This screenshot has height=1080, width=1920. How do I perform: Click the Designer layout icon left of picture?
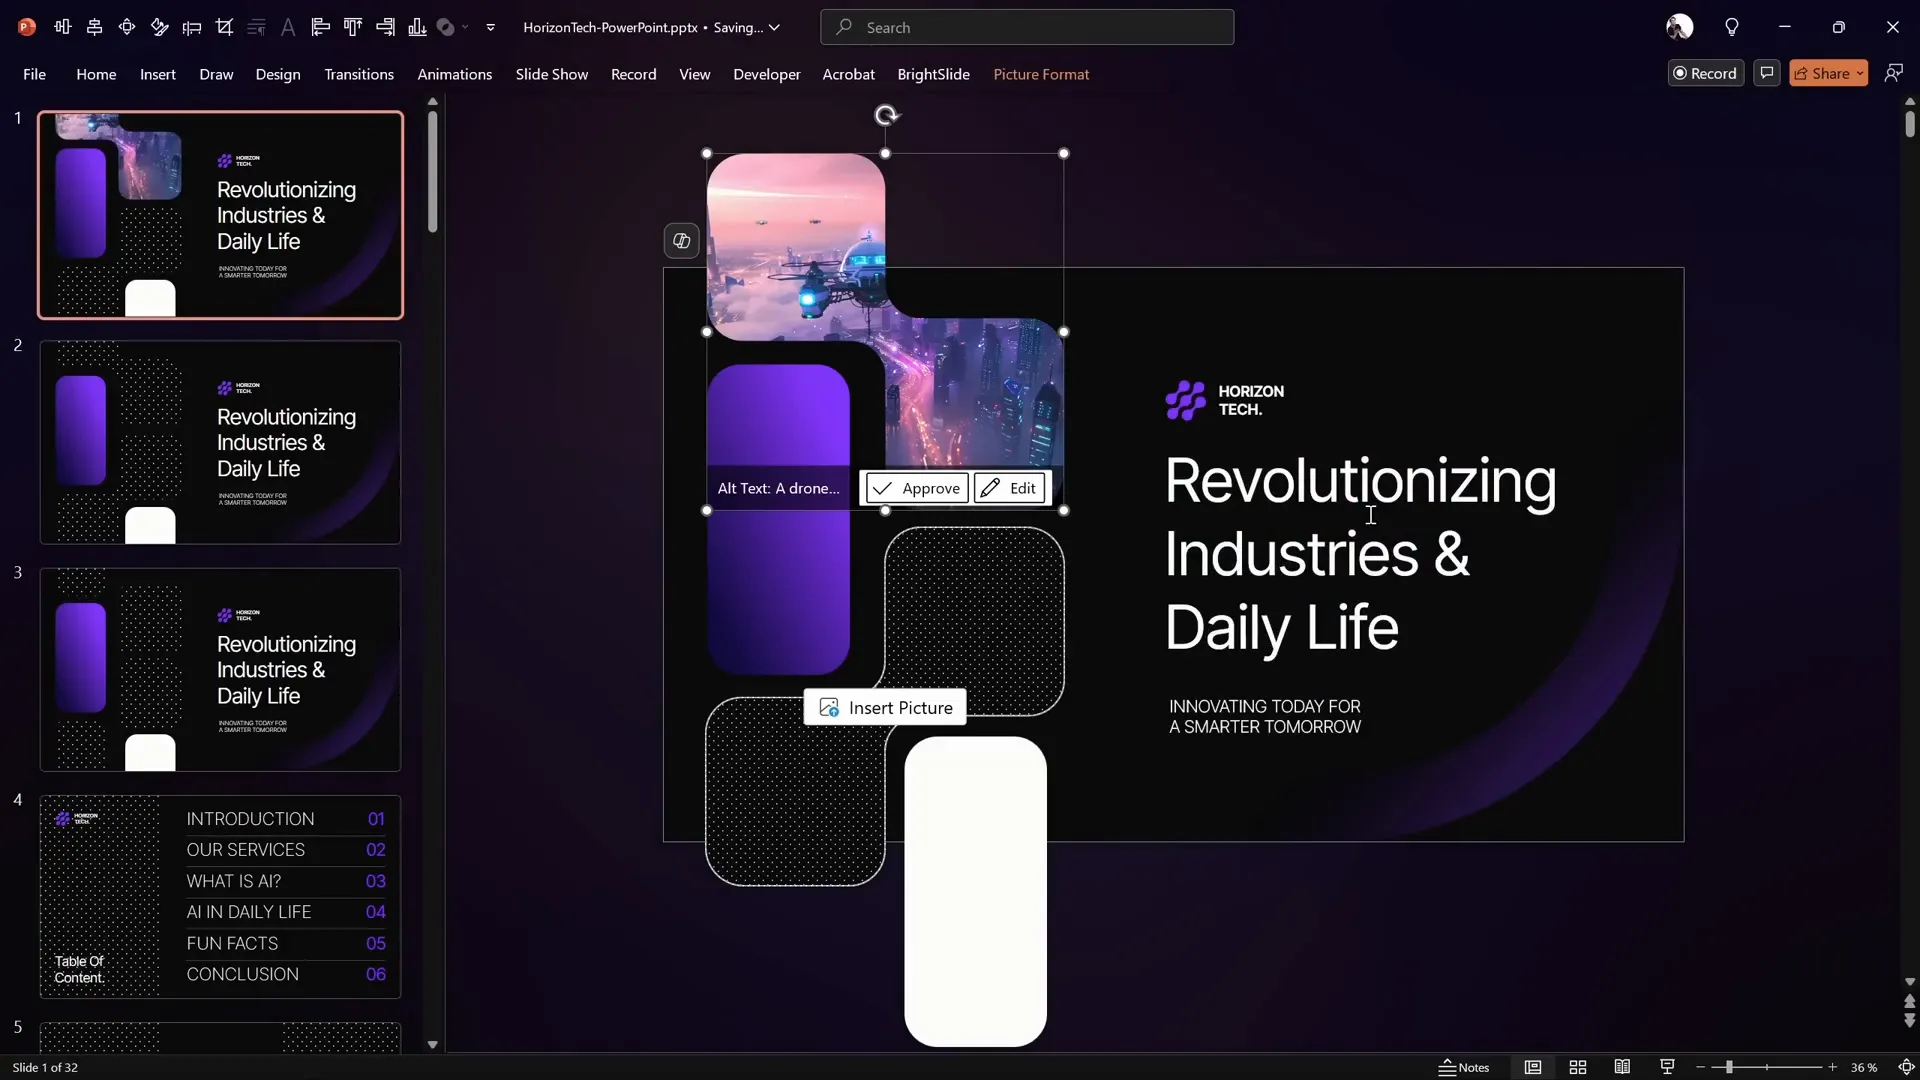point(681,241)
